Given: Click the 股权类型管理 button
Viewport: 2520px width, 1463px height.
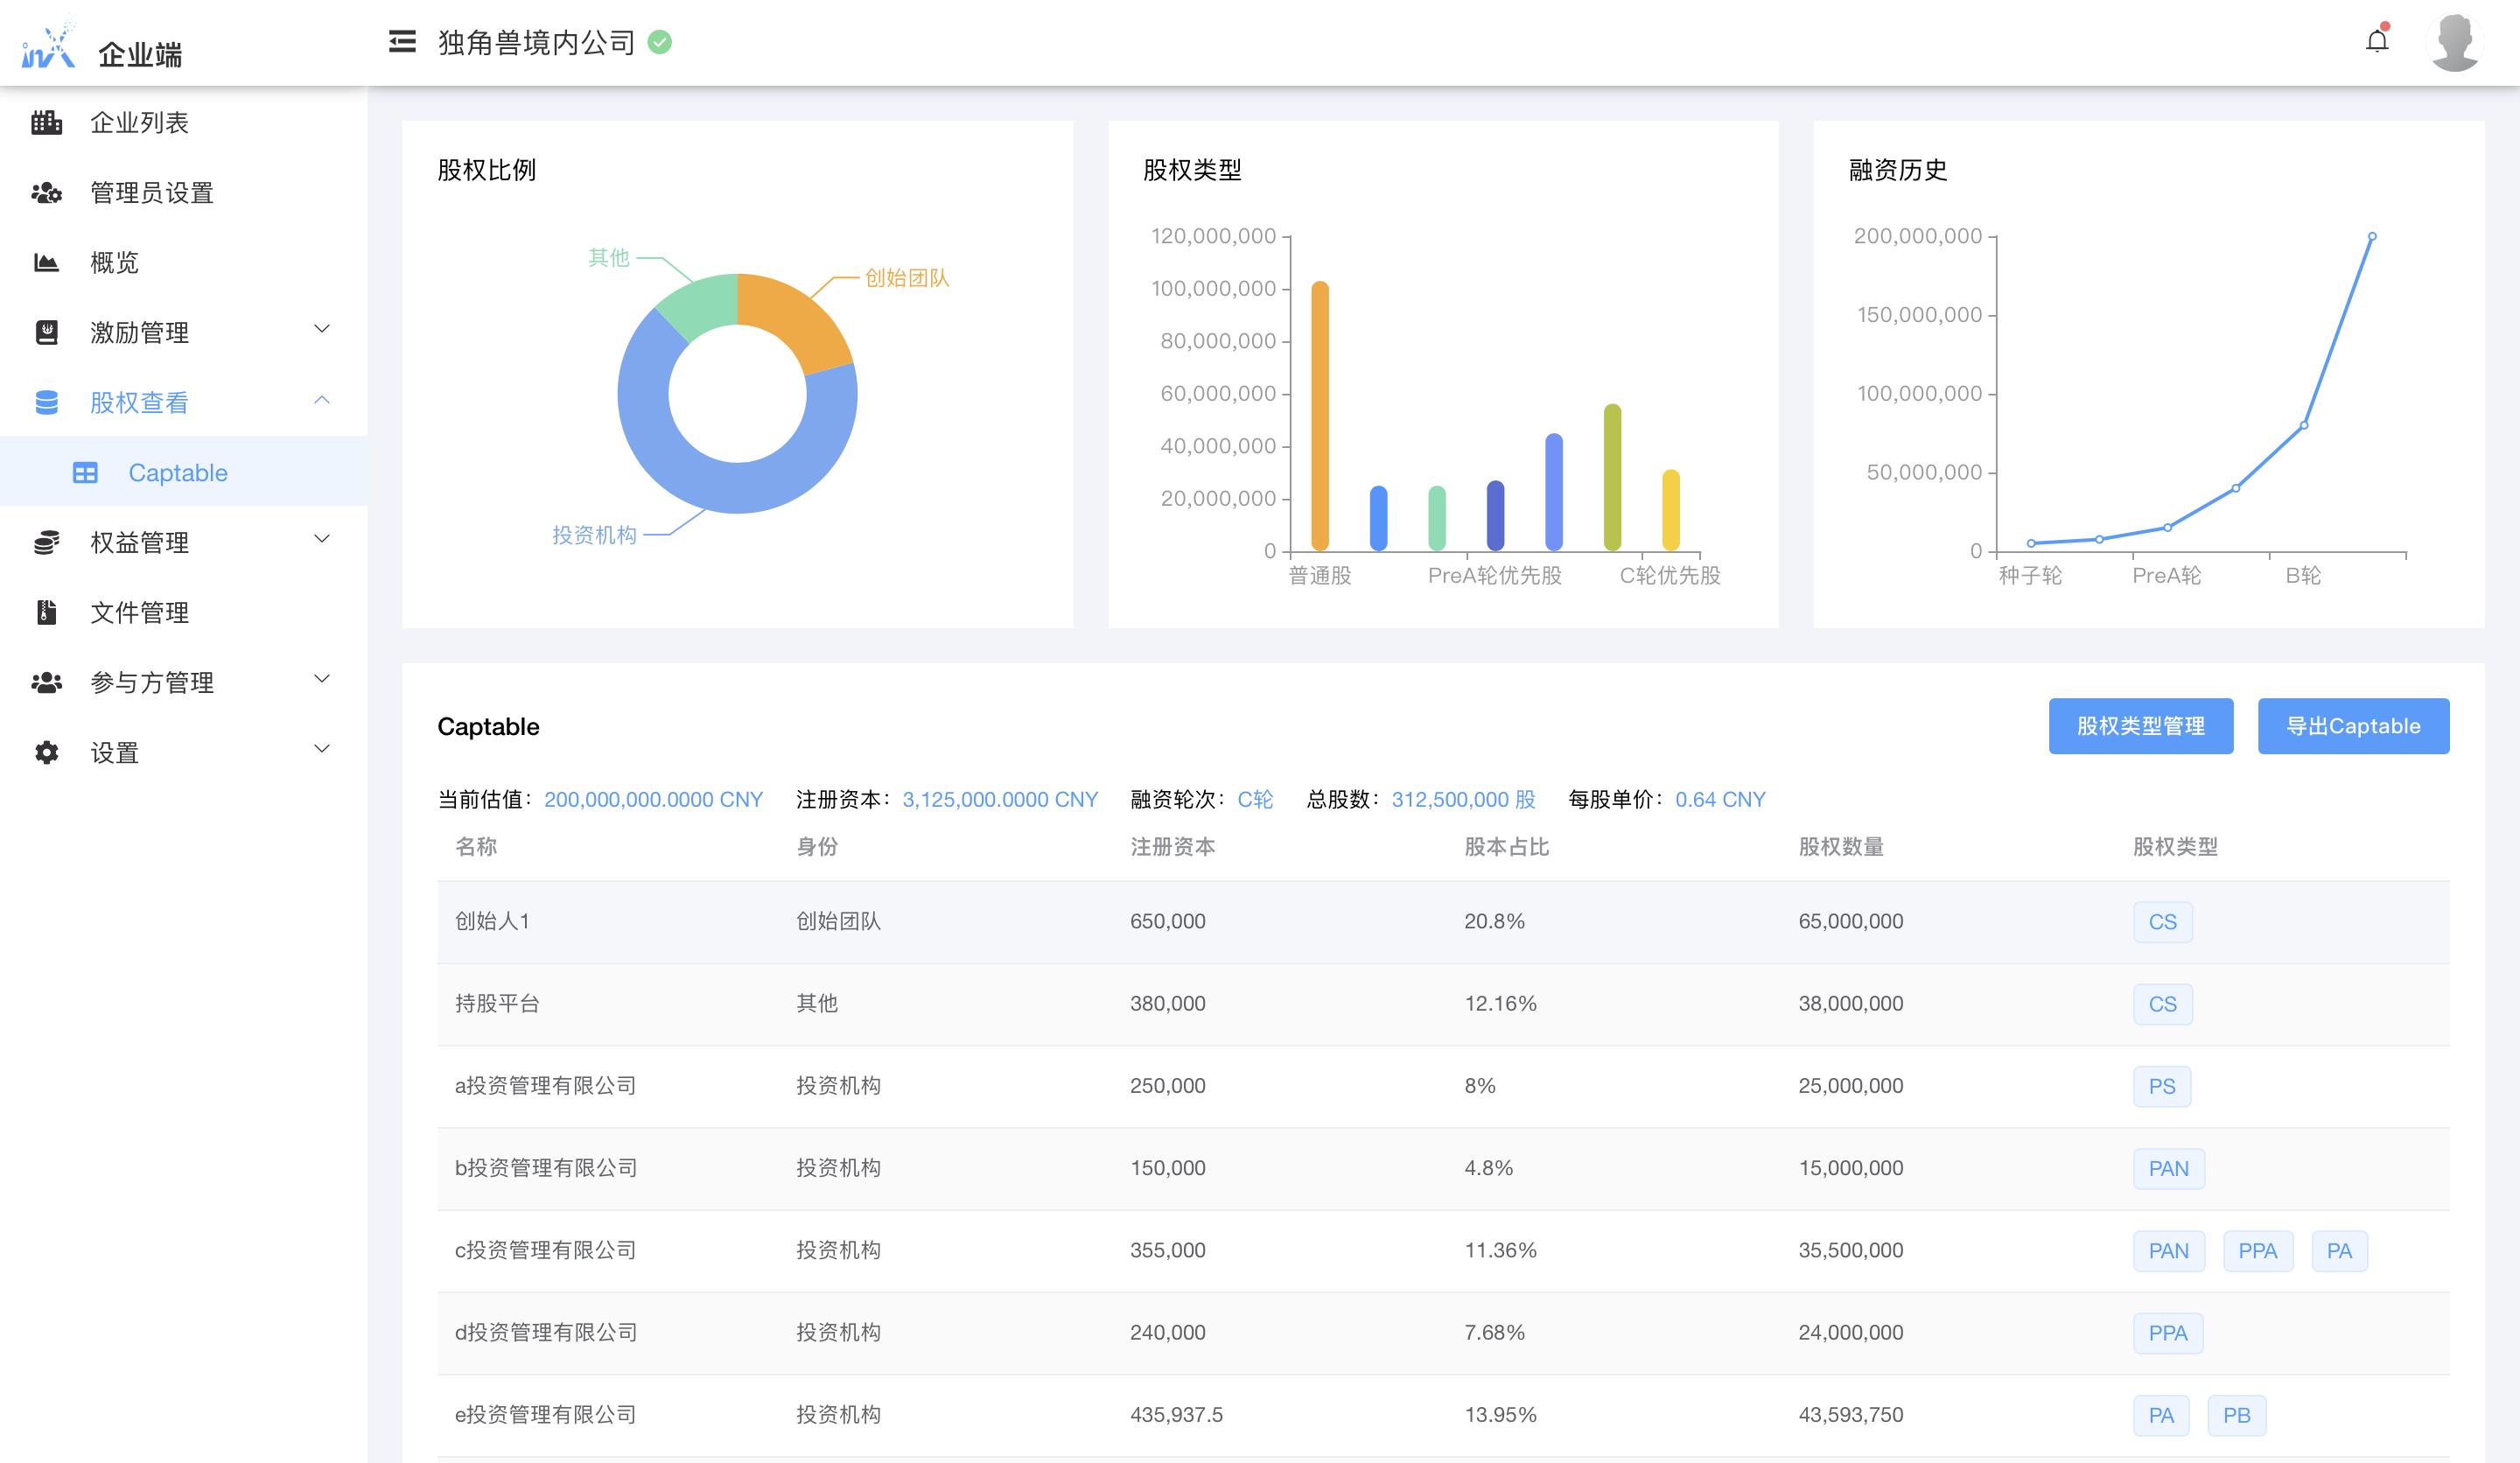Looking at the screenshot, I should coord(2140,726).
